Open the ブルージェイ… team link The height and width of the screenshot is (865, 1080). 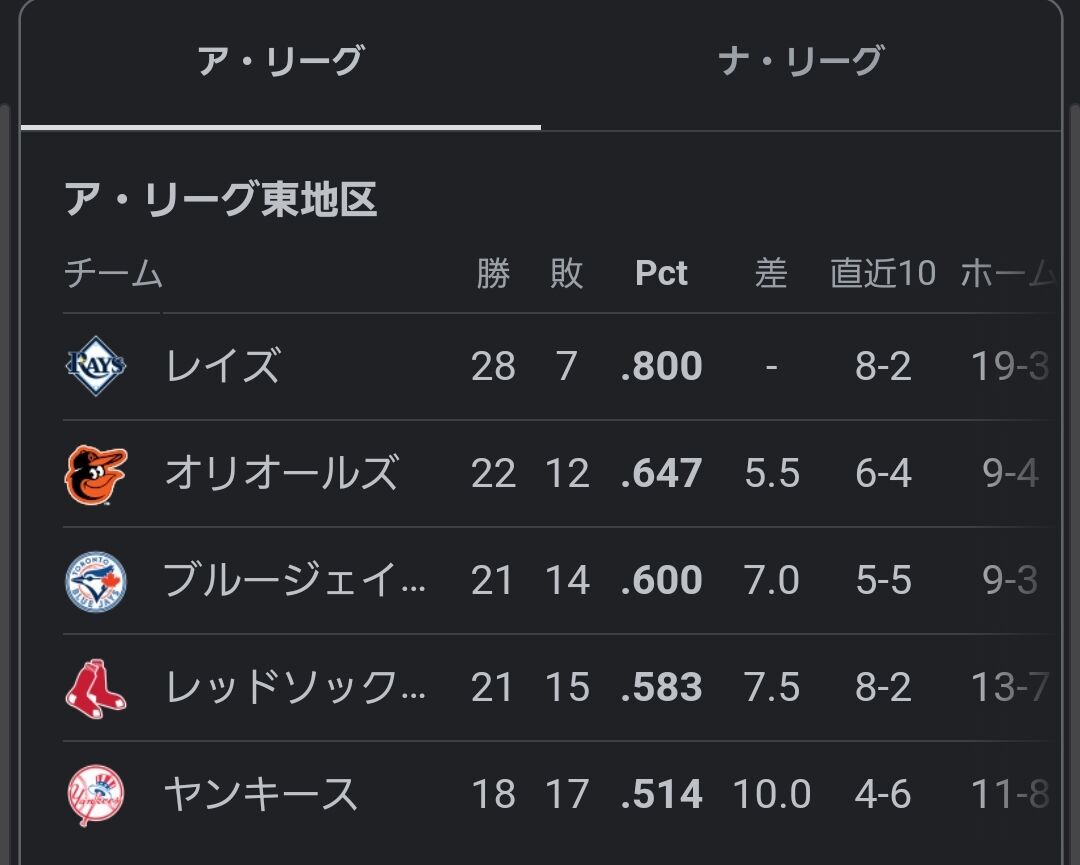pos(294,581)
